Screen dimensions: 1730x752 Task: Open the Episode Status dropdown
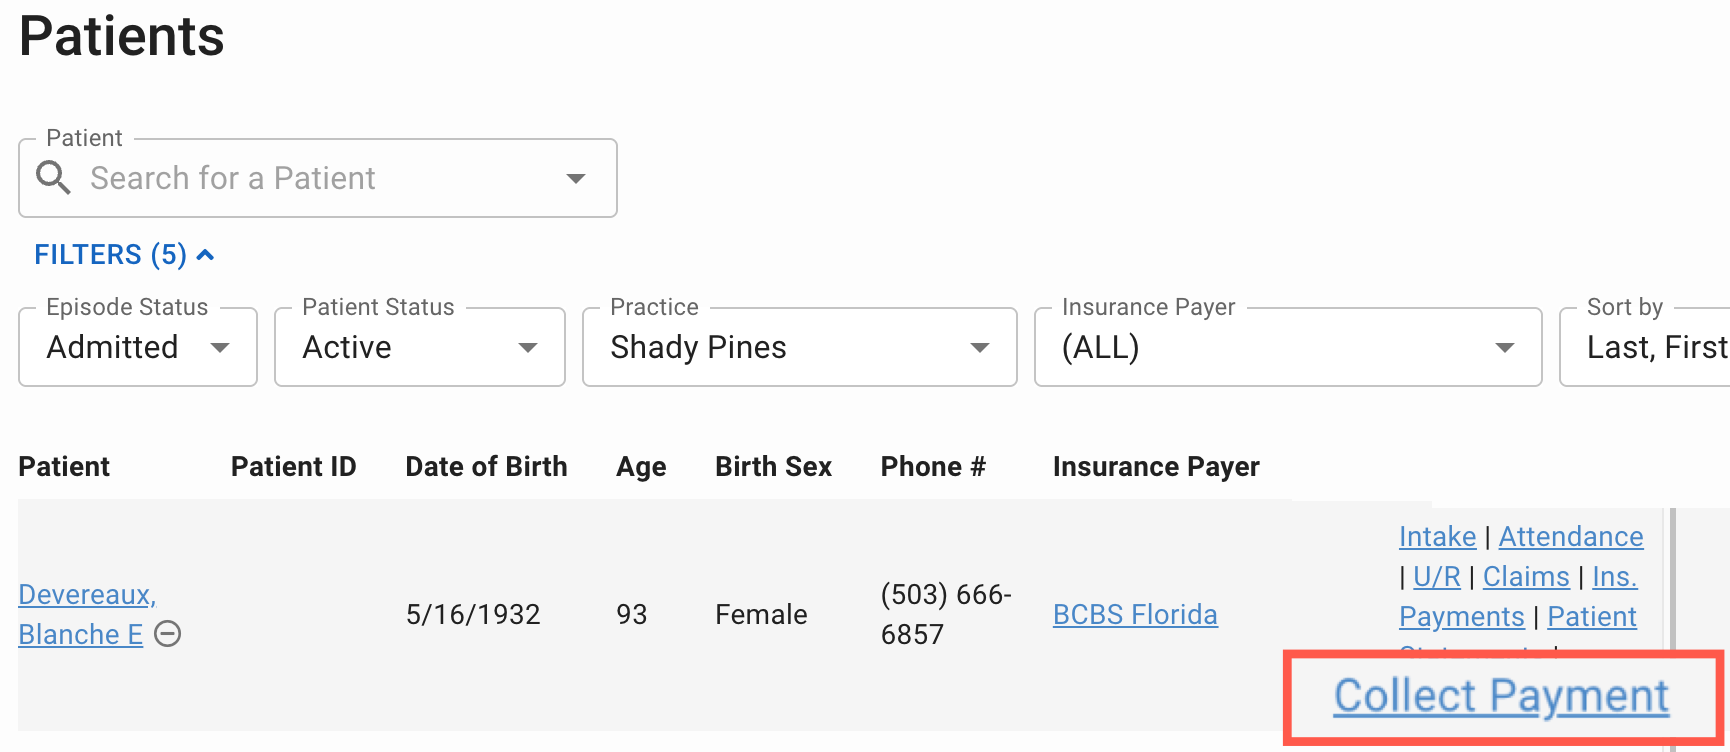click(x=221, y=348)
